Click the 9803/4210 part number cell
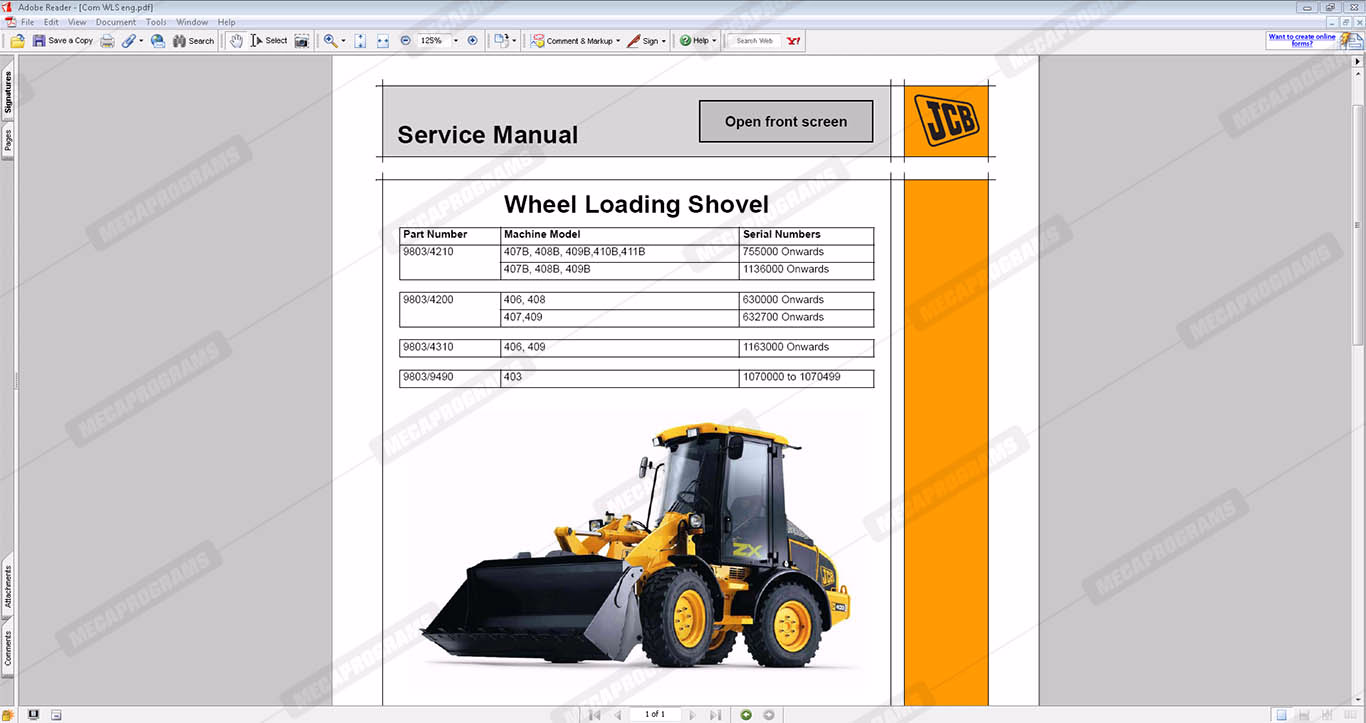1366x723 pixels. (450, 260)
